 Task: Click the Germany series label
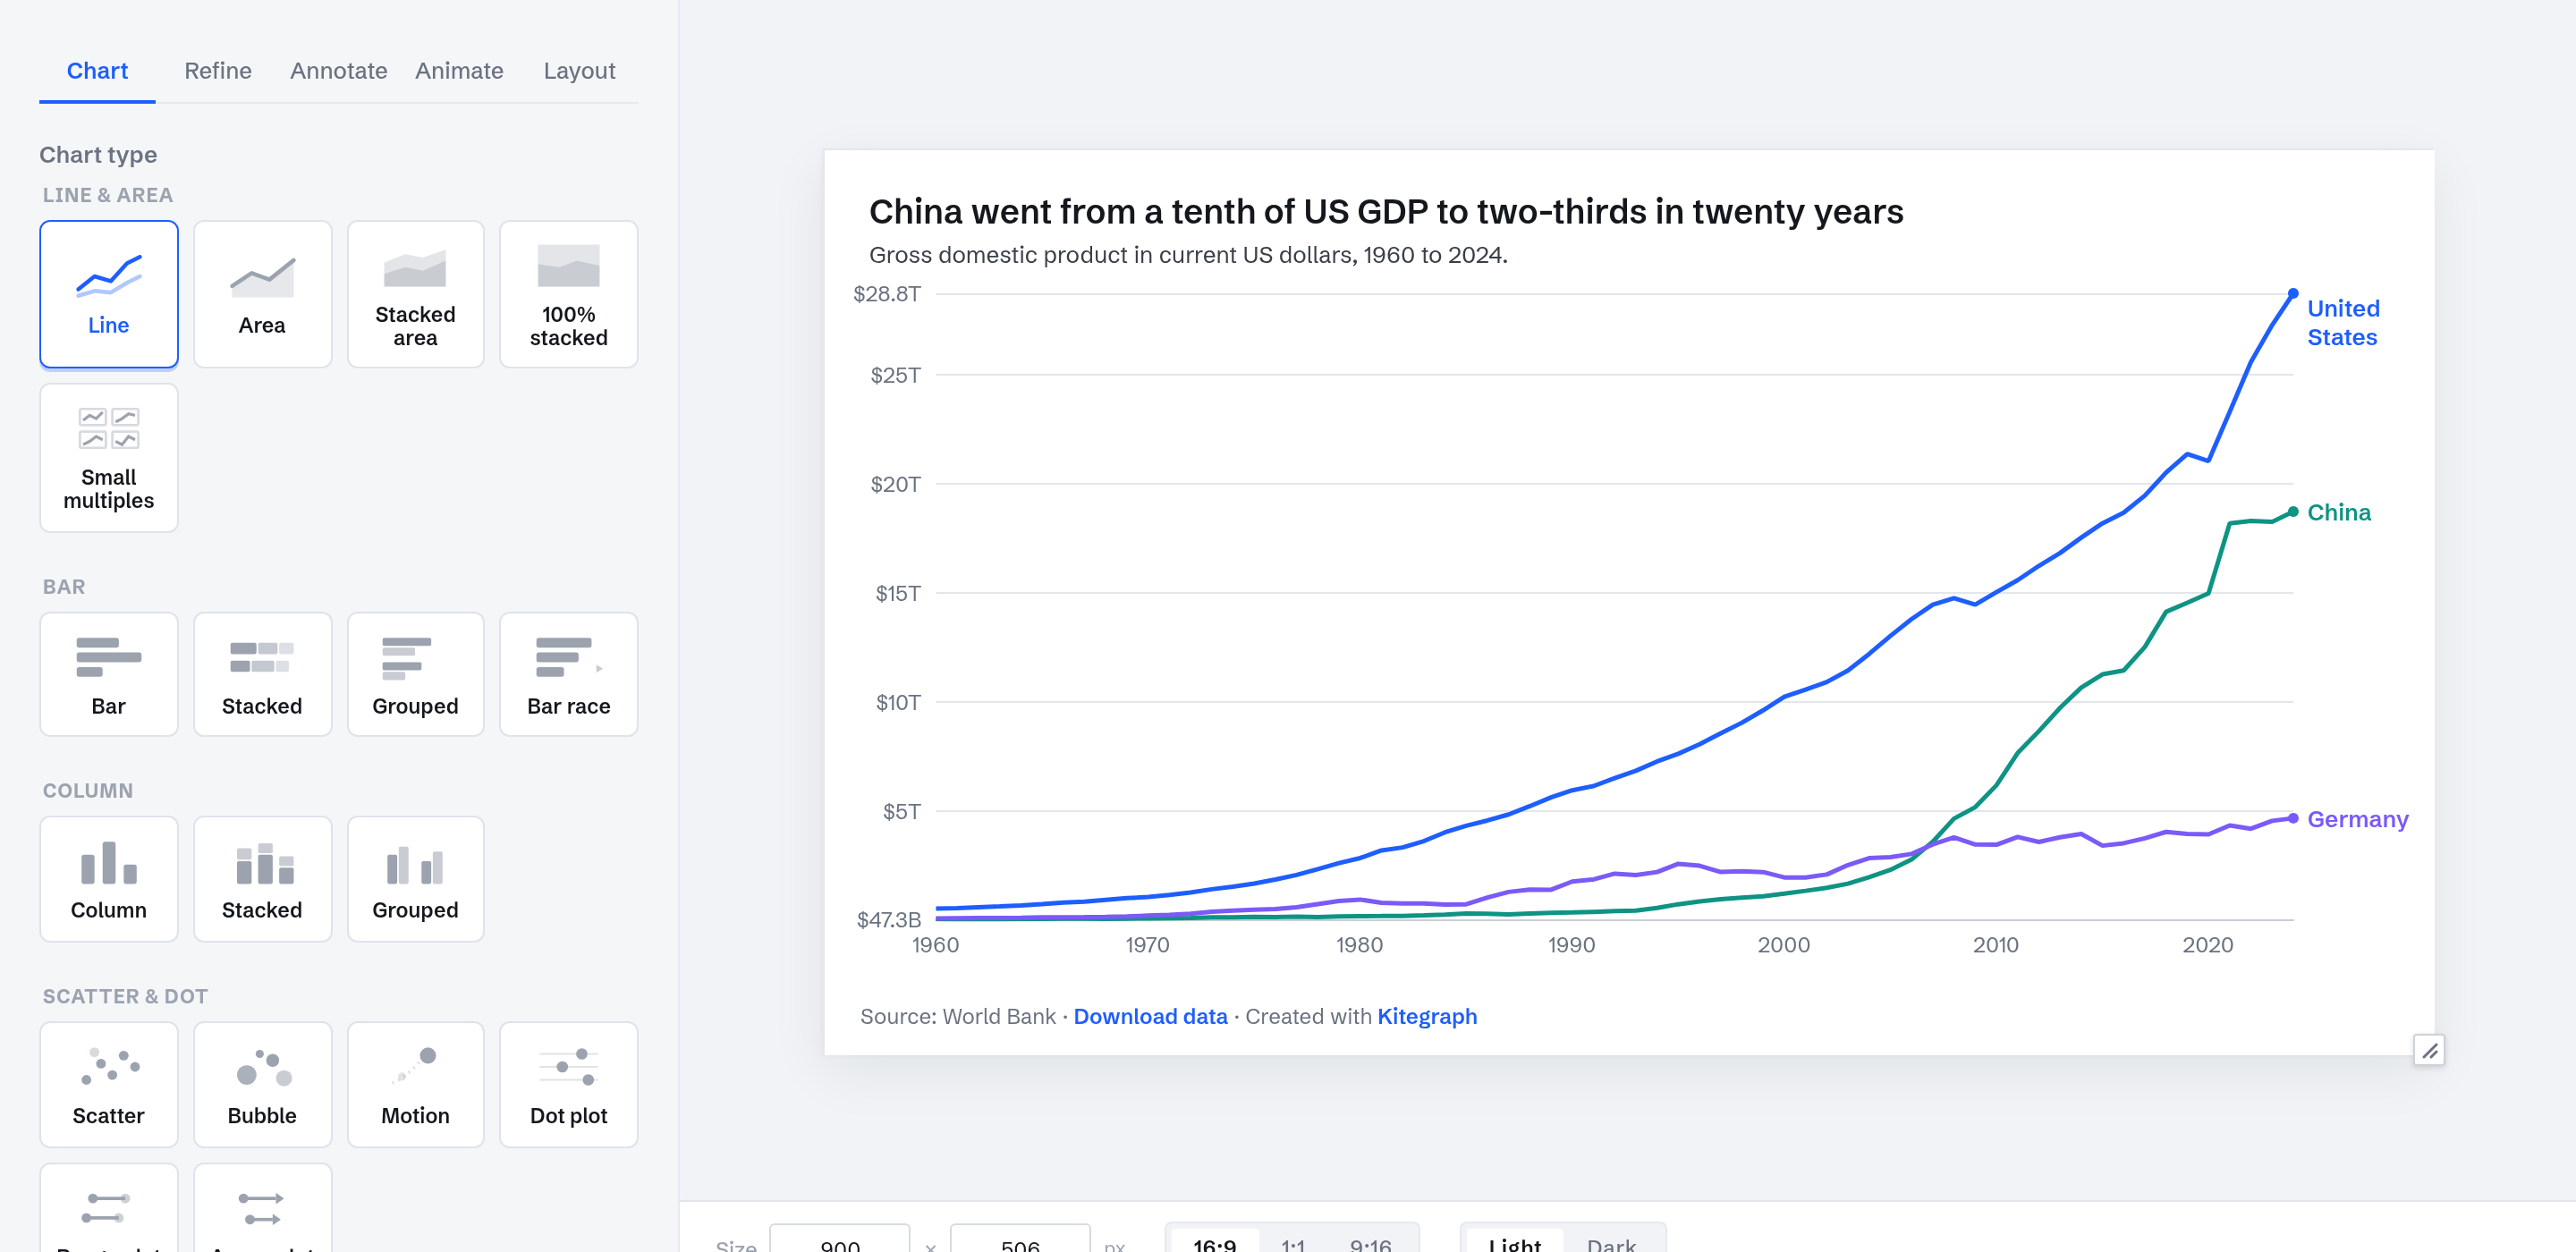(x=2357, y=819)
